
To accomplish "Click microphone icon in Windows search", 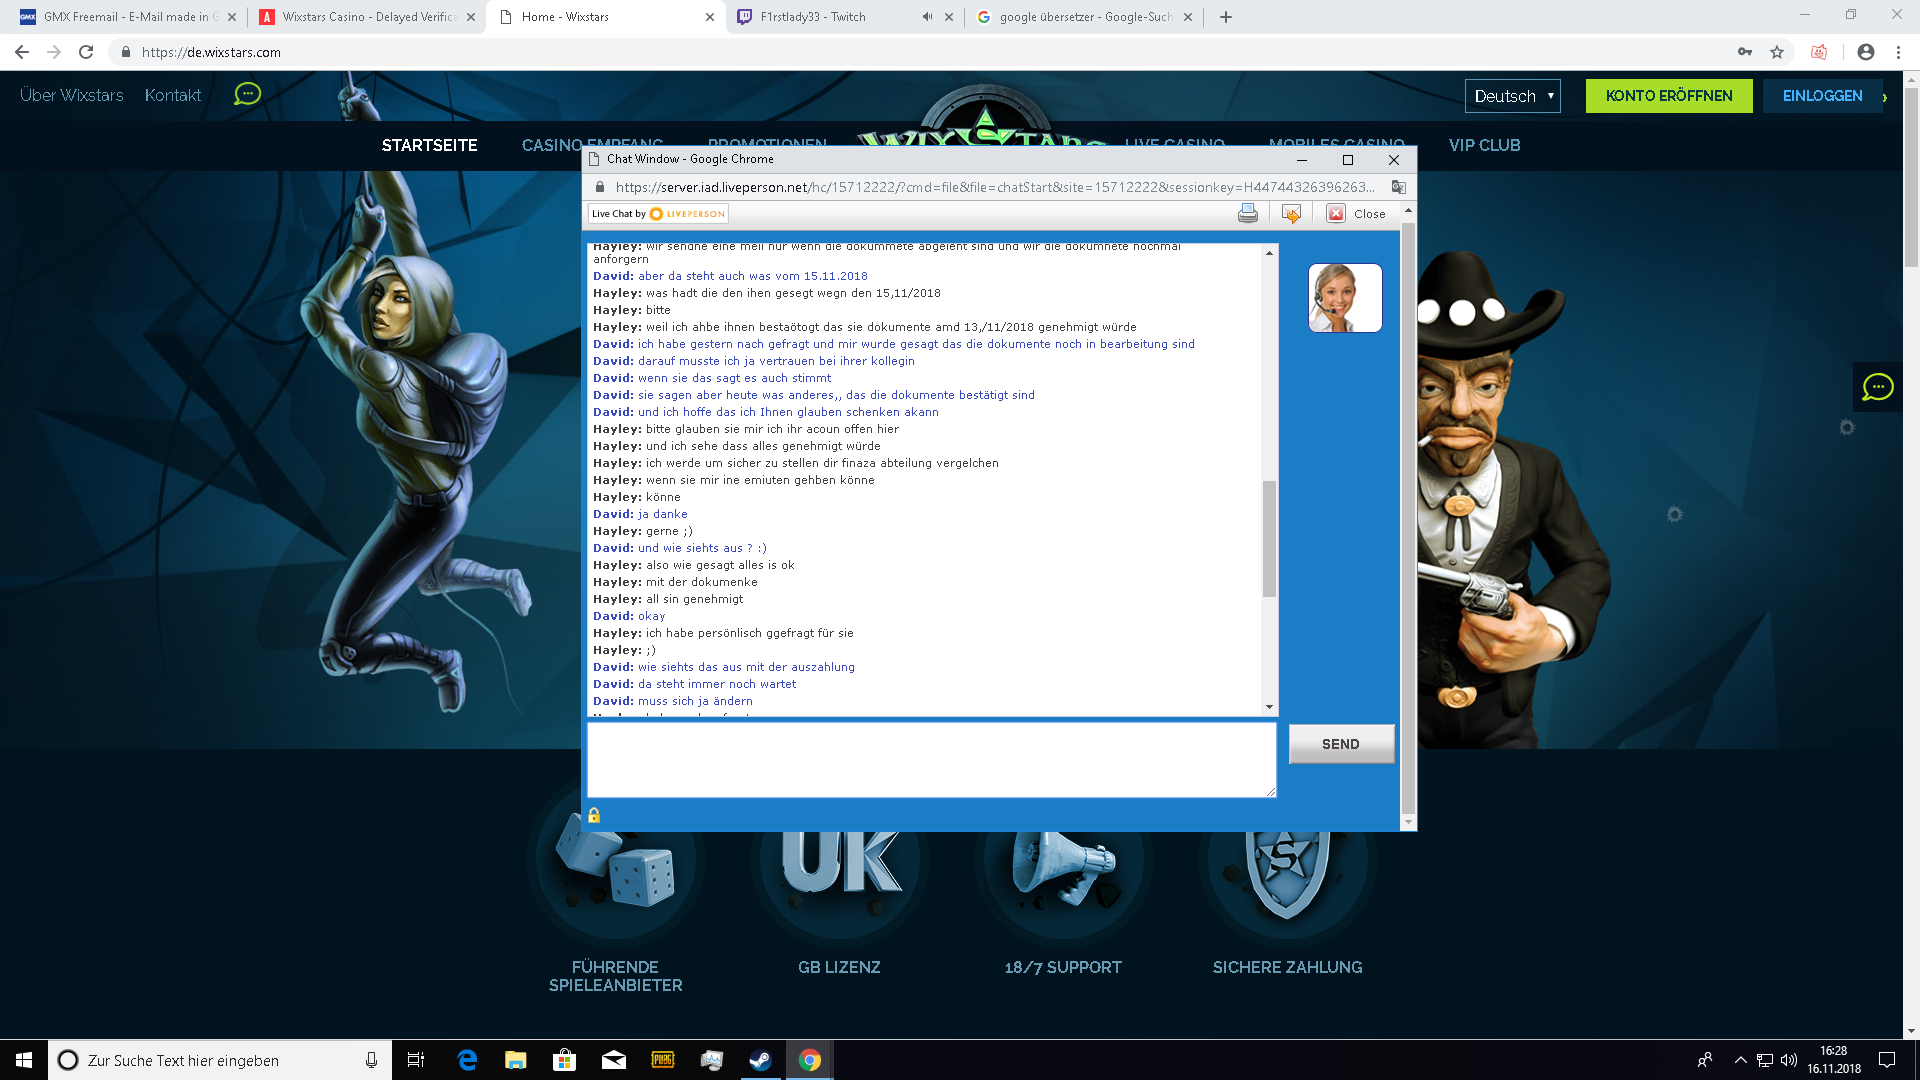I will tap(371, 1060).
